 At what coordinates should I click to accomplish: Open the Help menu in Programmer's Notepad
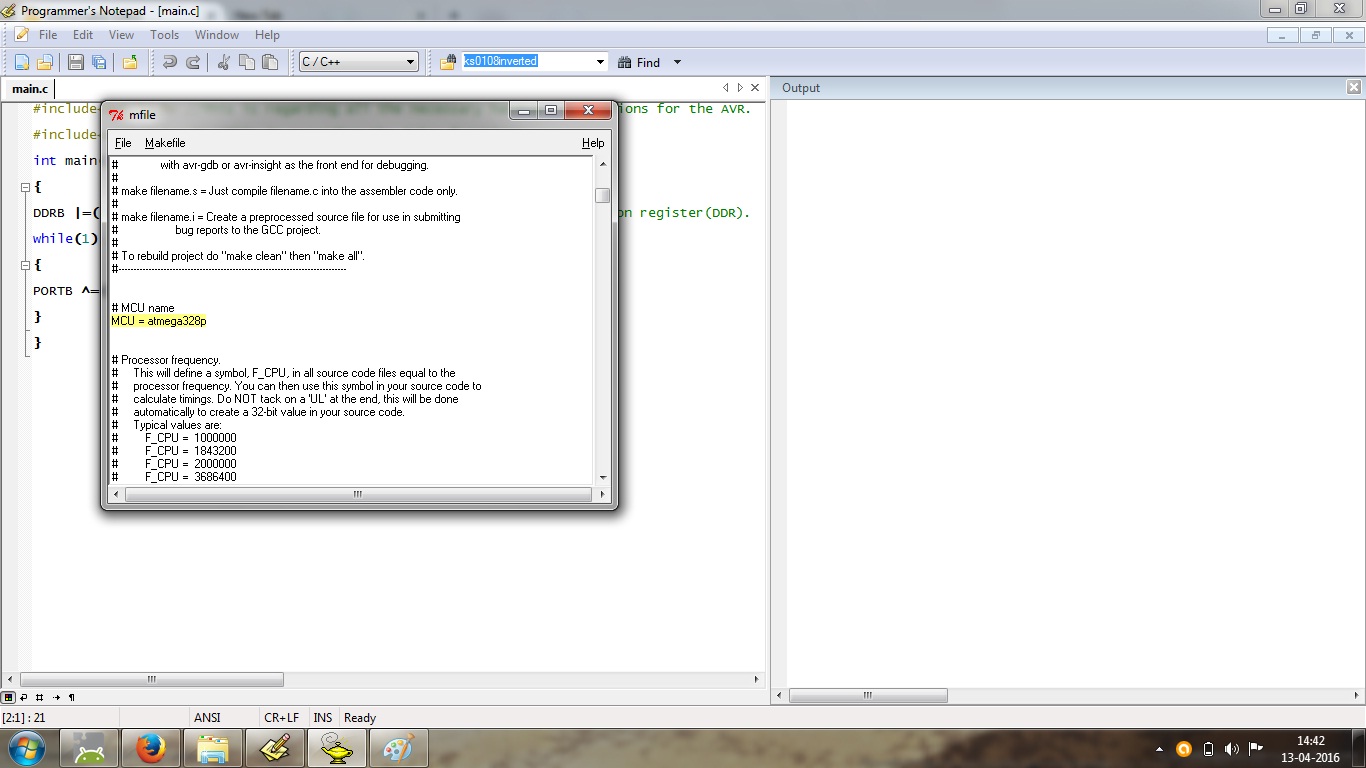267,35
